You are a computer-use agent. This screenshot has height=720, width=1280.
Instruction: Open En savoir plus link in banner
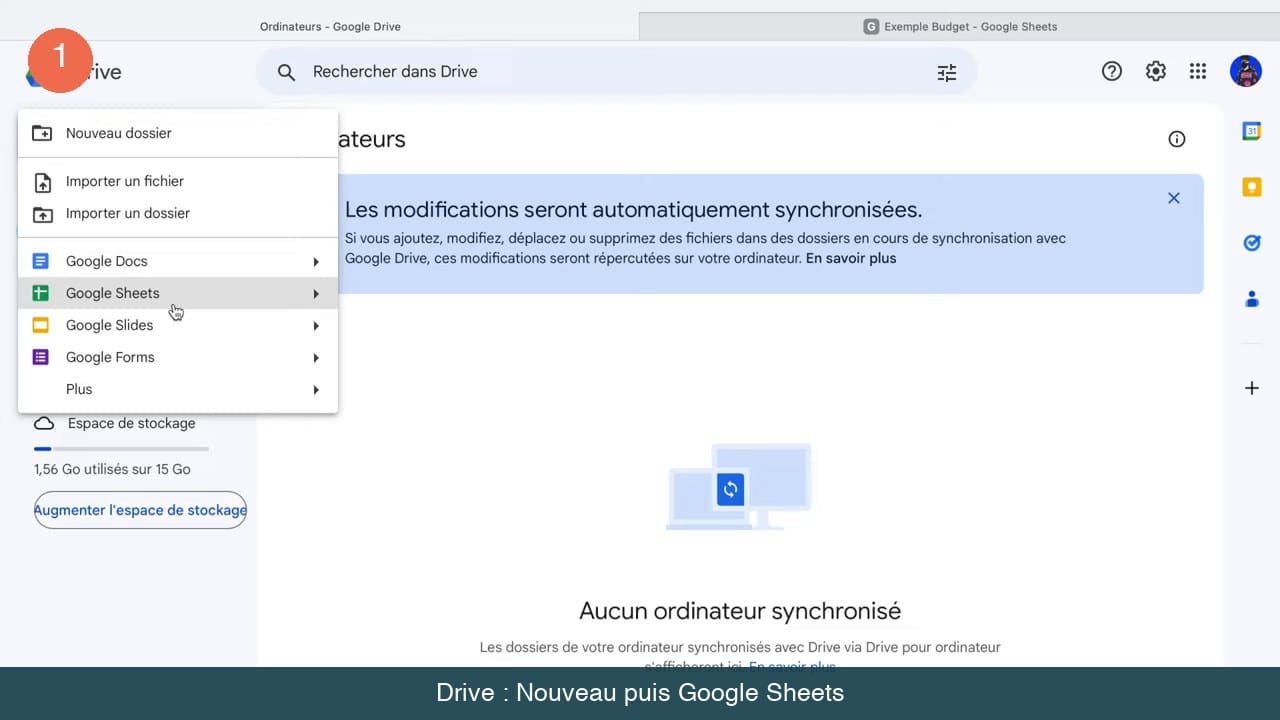click(851, 258)
